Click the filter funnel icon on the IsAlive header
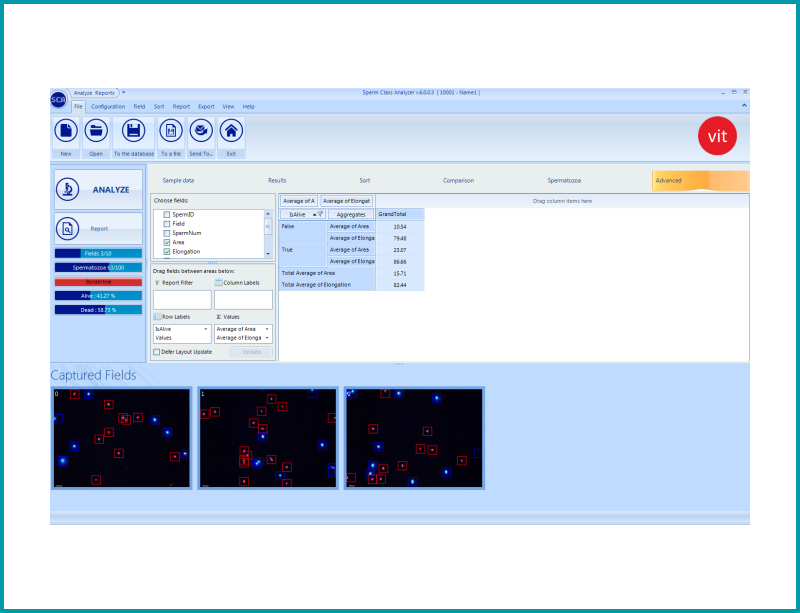This screenshot has height=613, width=800. pyautogui.click(x=320, y=214)
